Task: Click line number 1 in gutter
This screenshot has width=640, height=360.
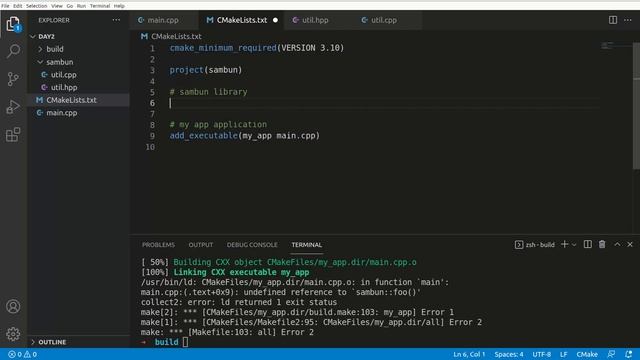Action: coord(152,48)
